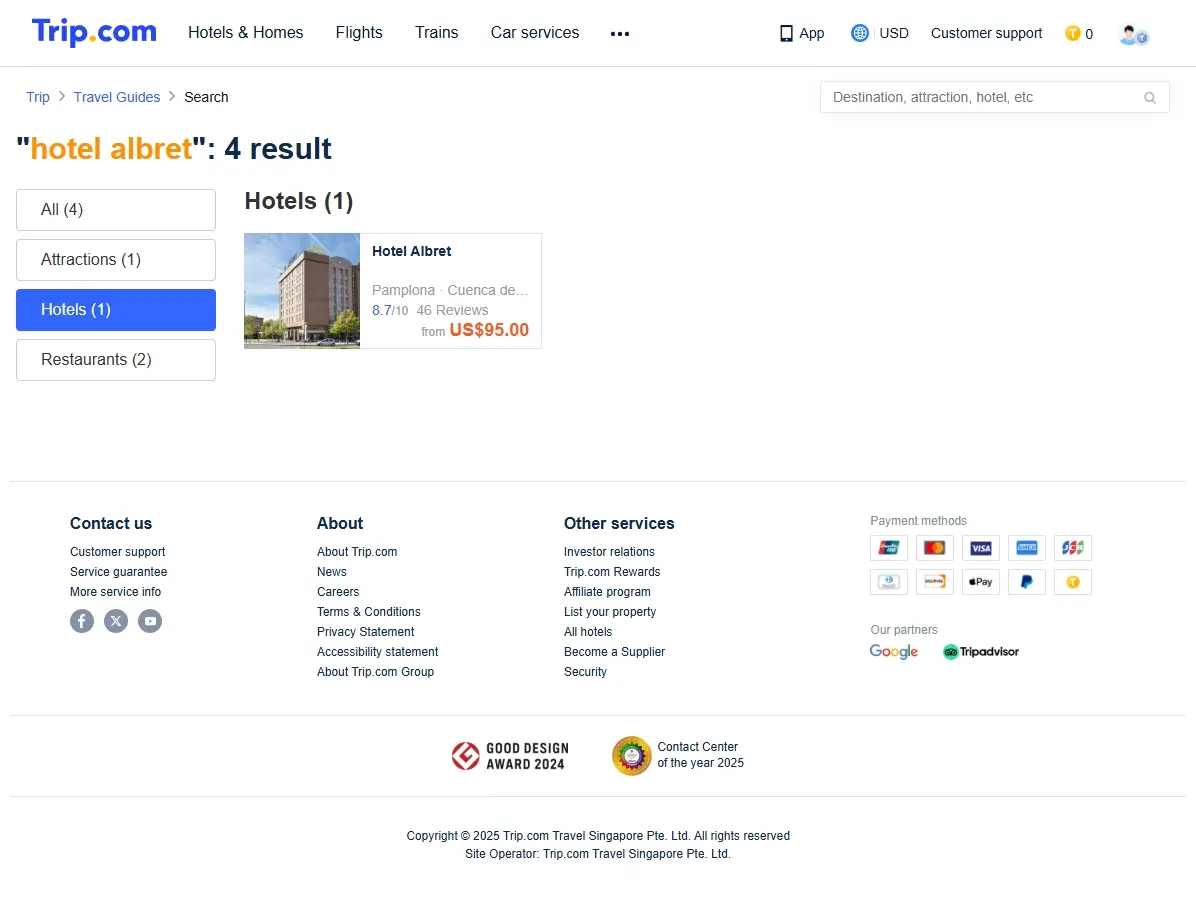Click the footer Customer support link
The height and width of the screenshot is (921, 1196).
tap(117, 552)
